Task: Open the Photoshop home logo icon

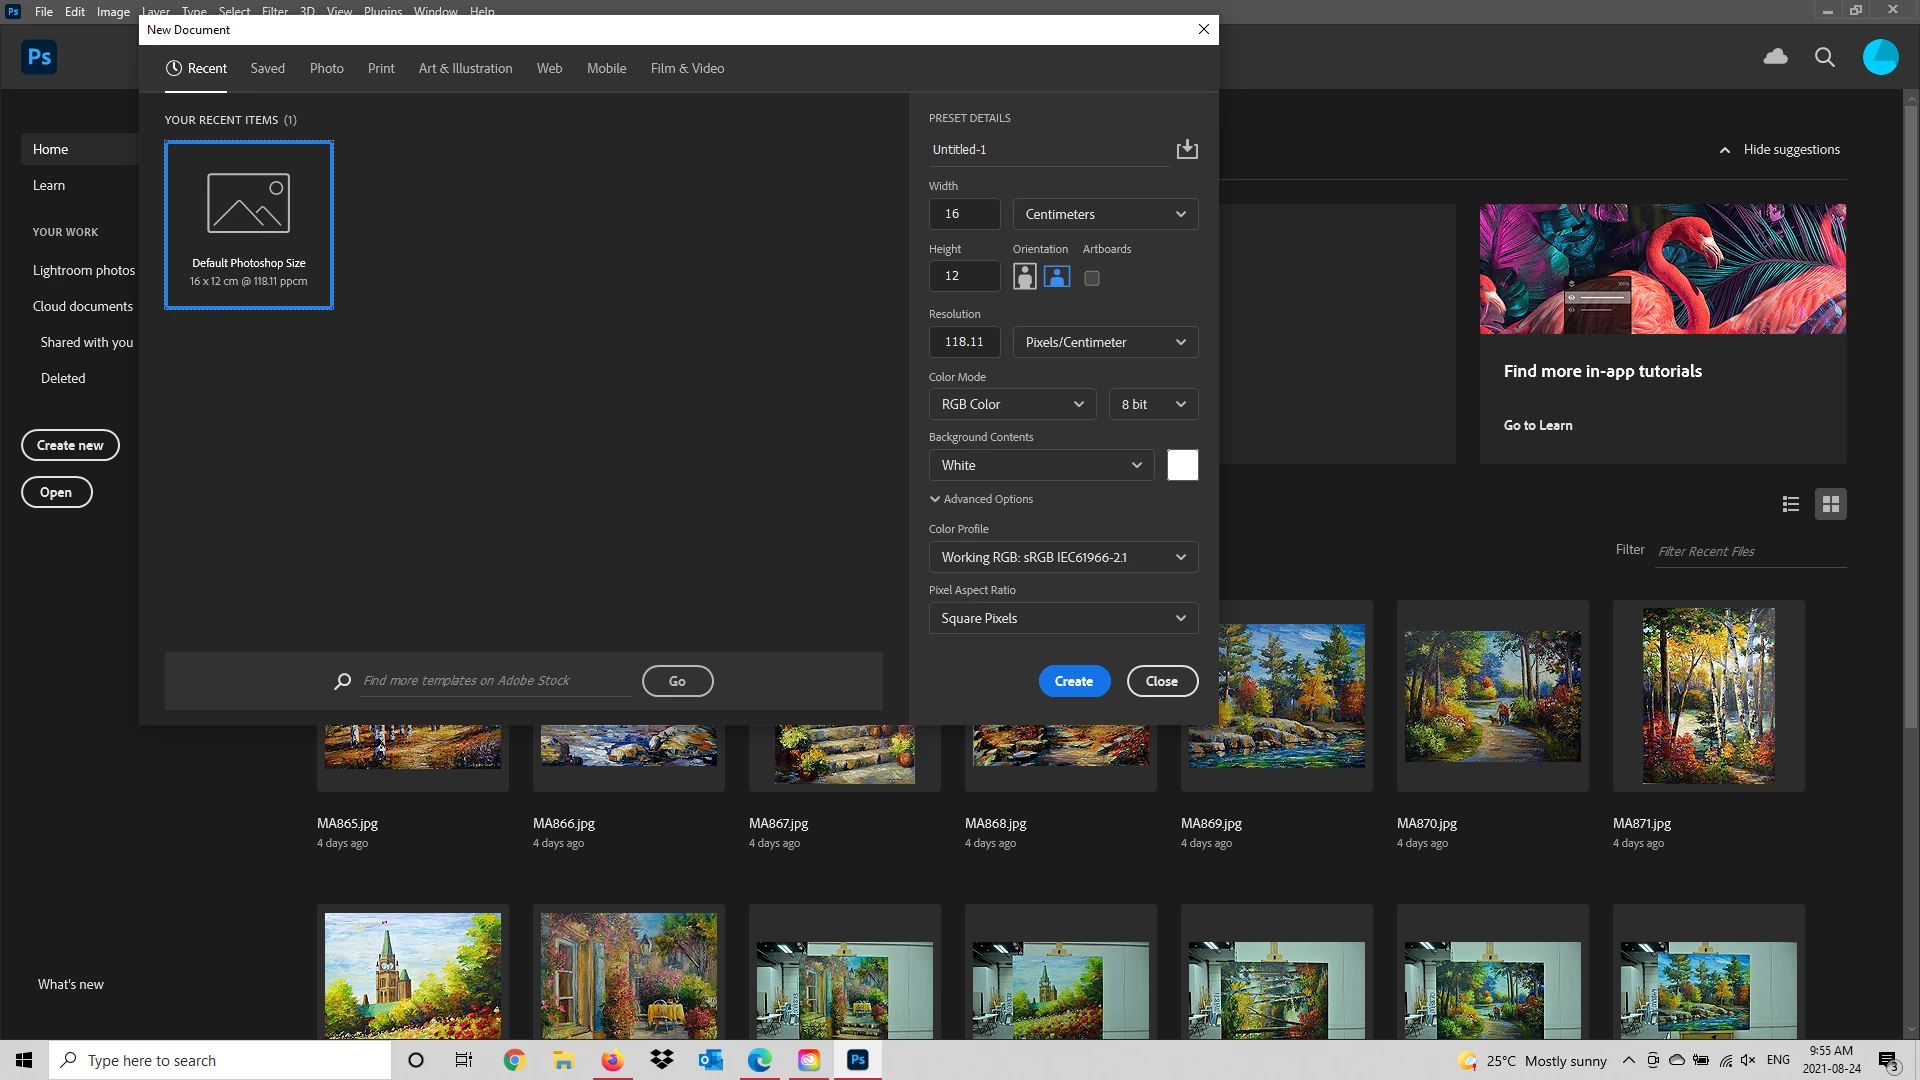Action: click(39, 57)
